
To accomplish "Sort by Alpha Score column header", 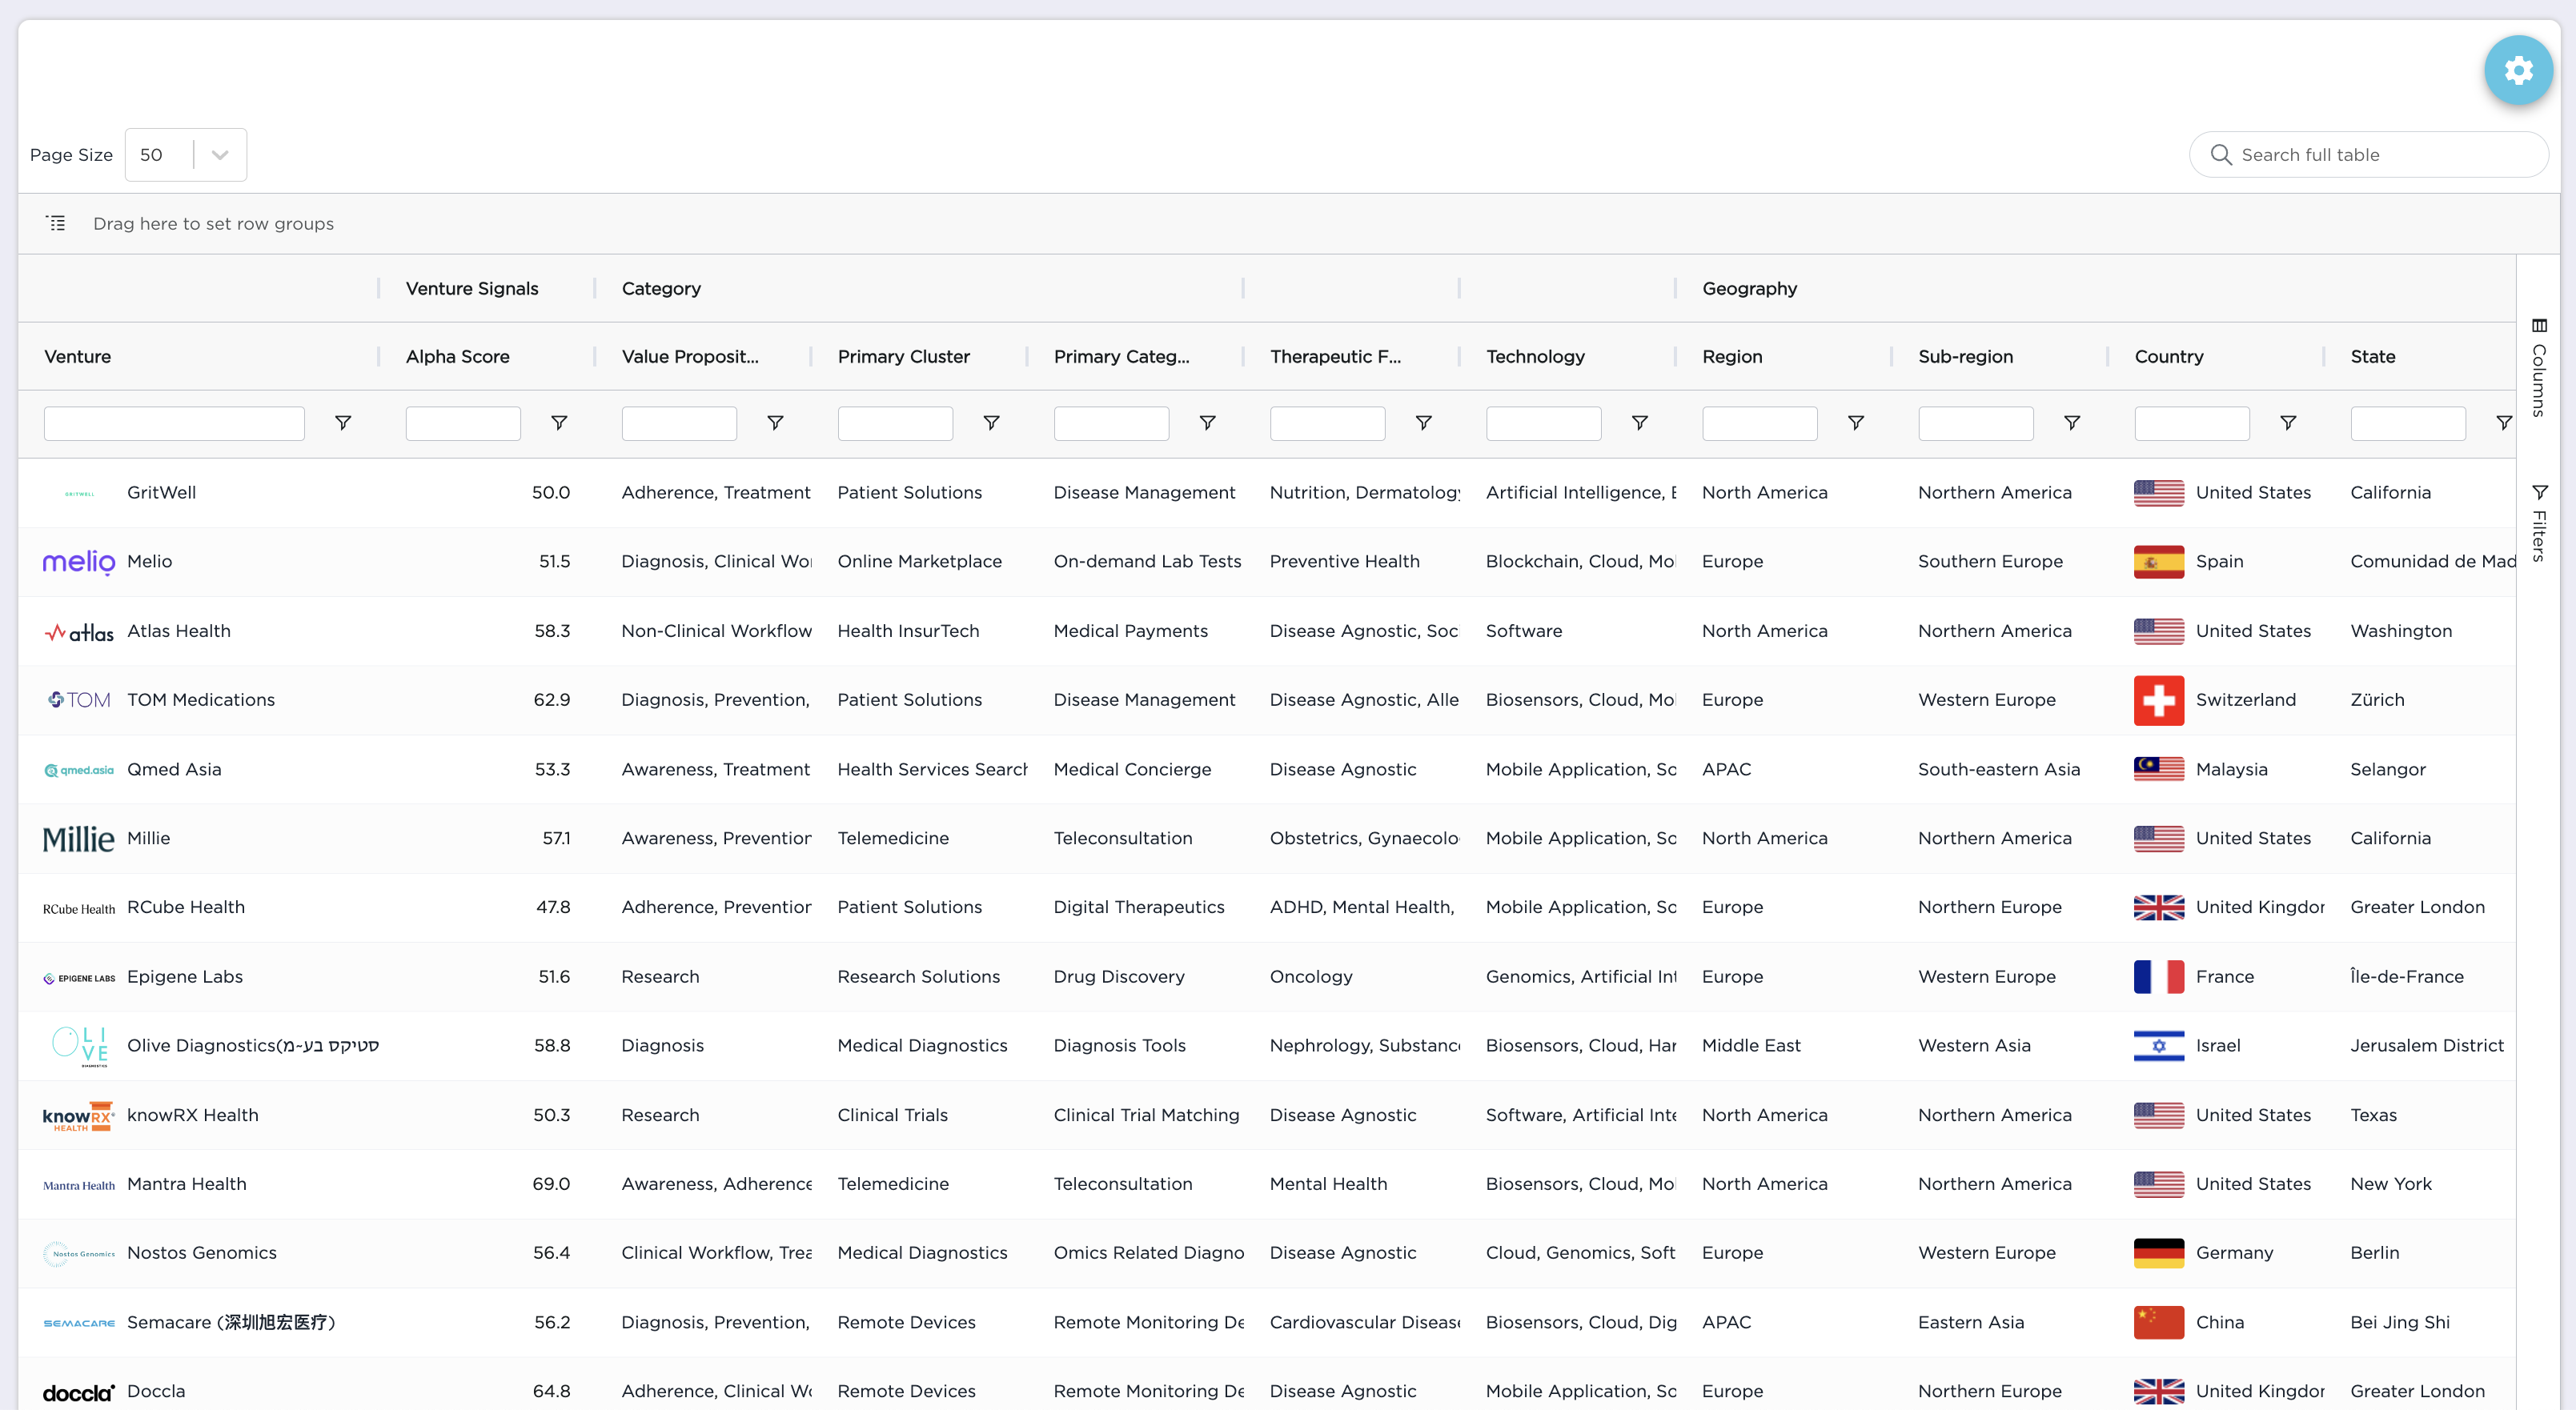I will tap(458, 356).
